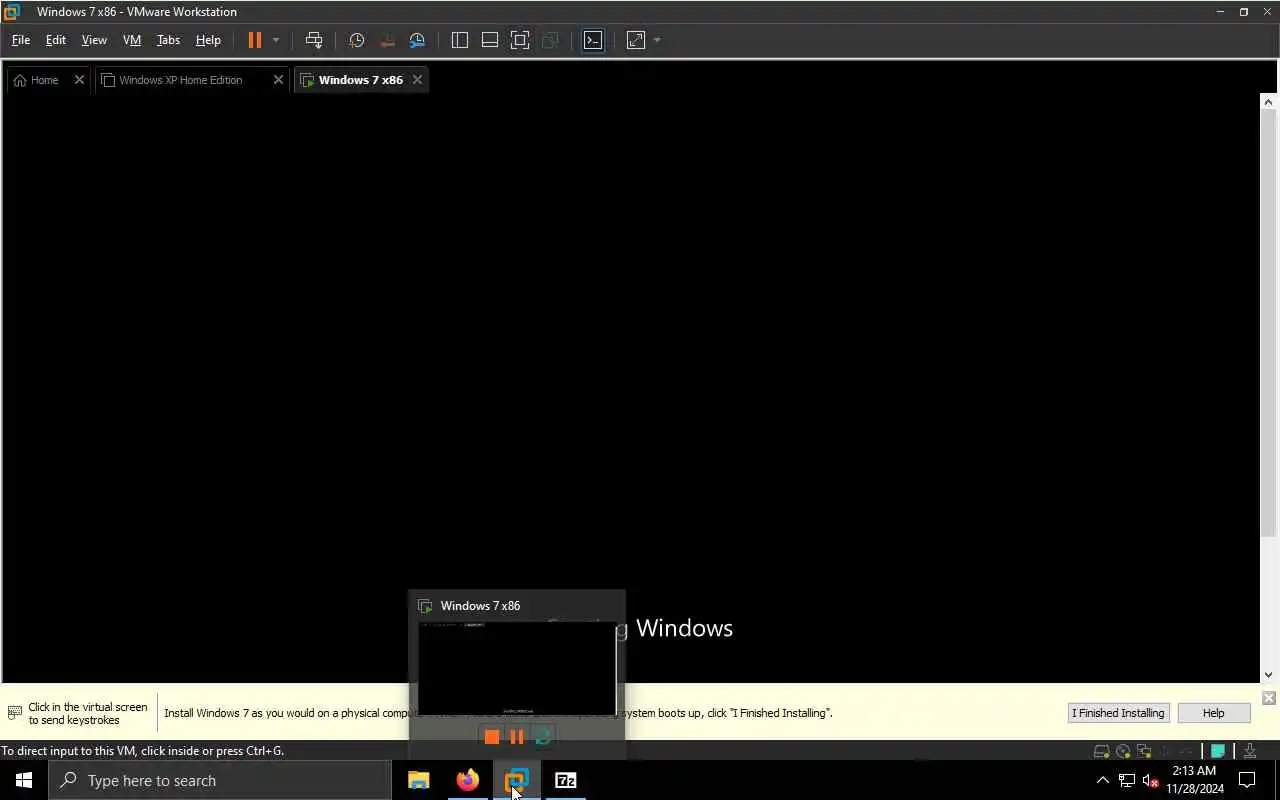The width and height of the screenshot is (1280, 800).
Task: Take a snapshot of this virtual machine
Action: [356, 40]
